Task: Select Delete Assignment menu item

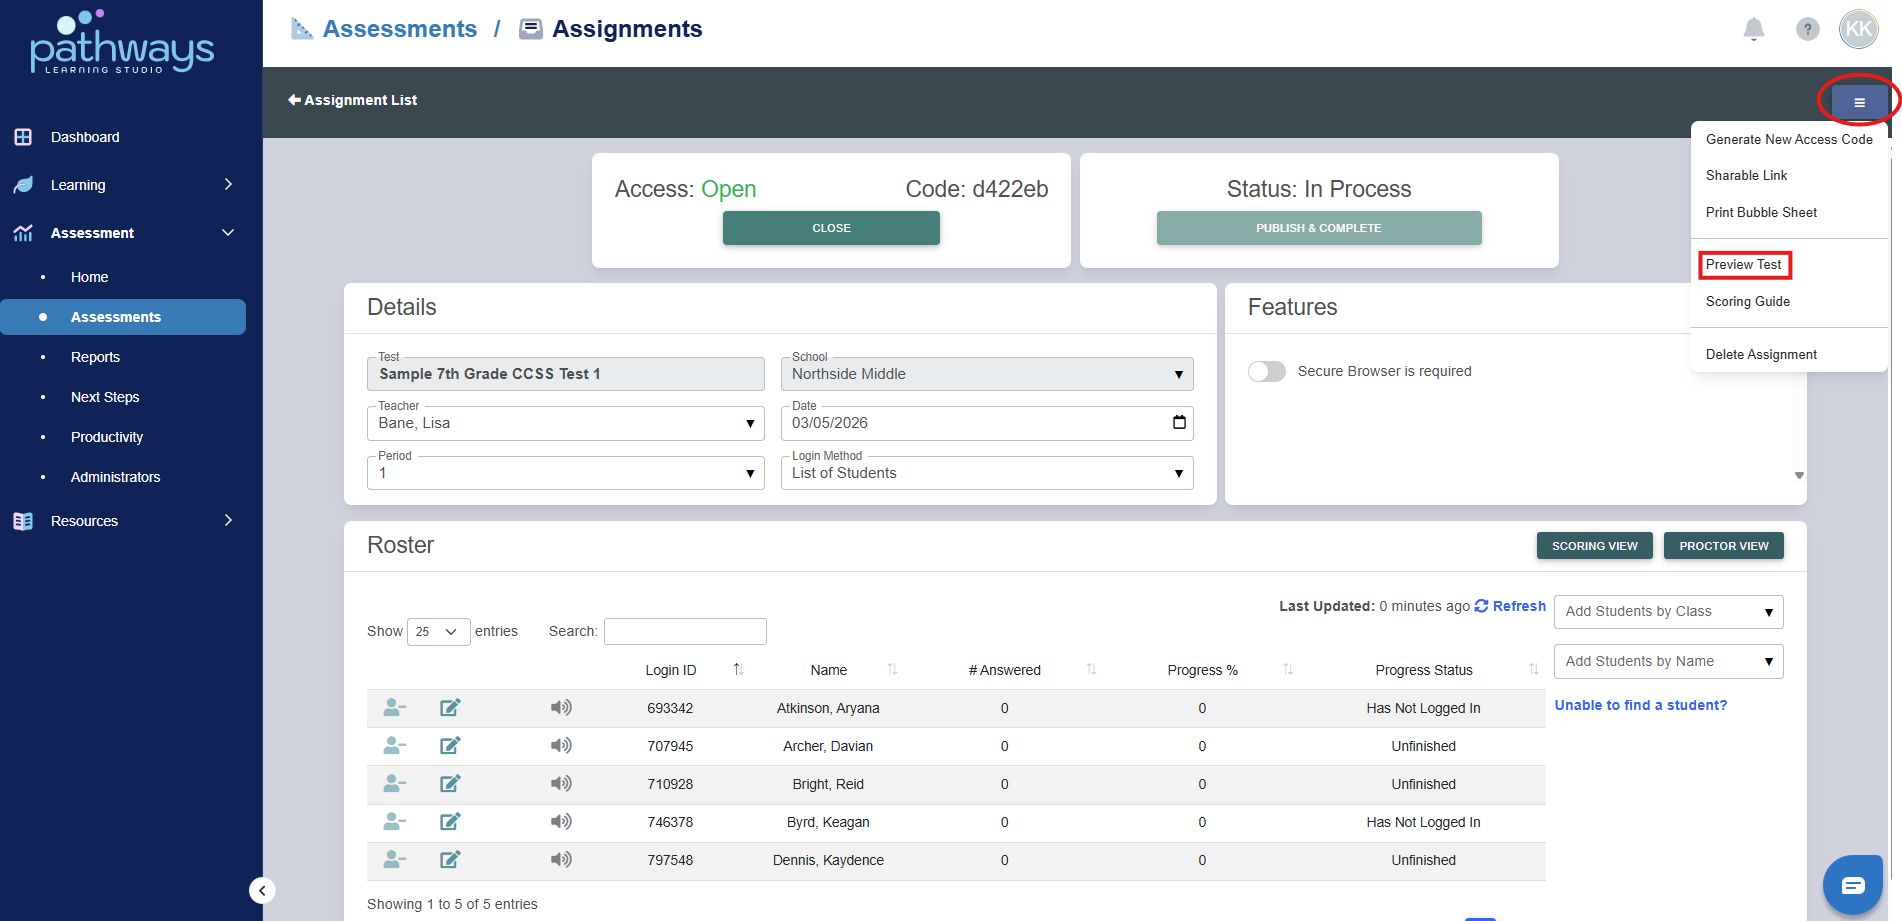Action: (1761, 354)
